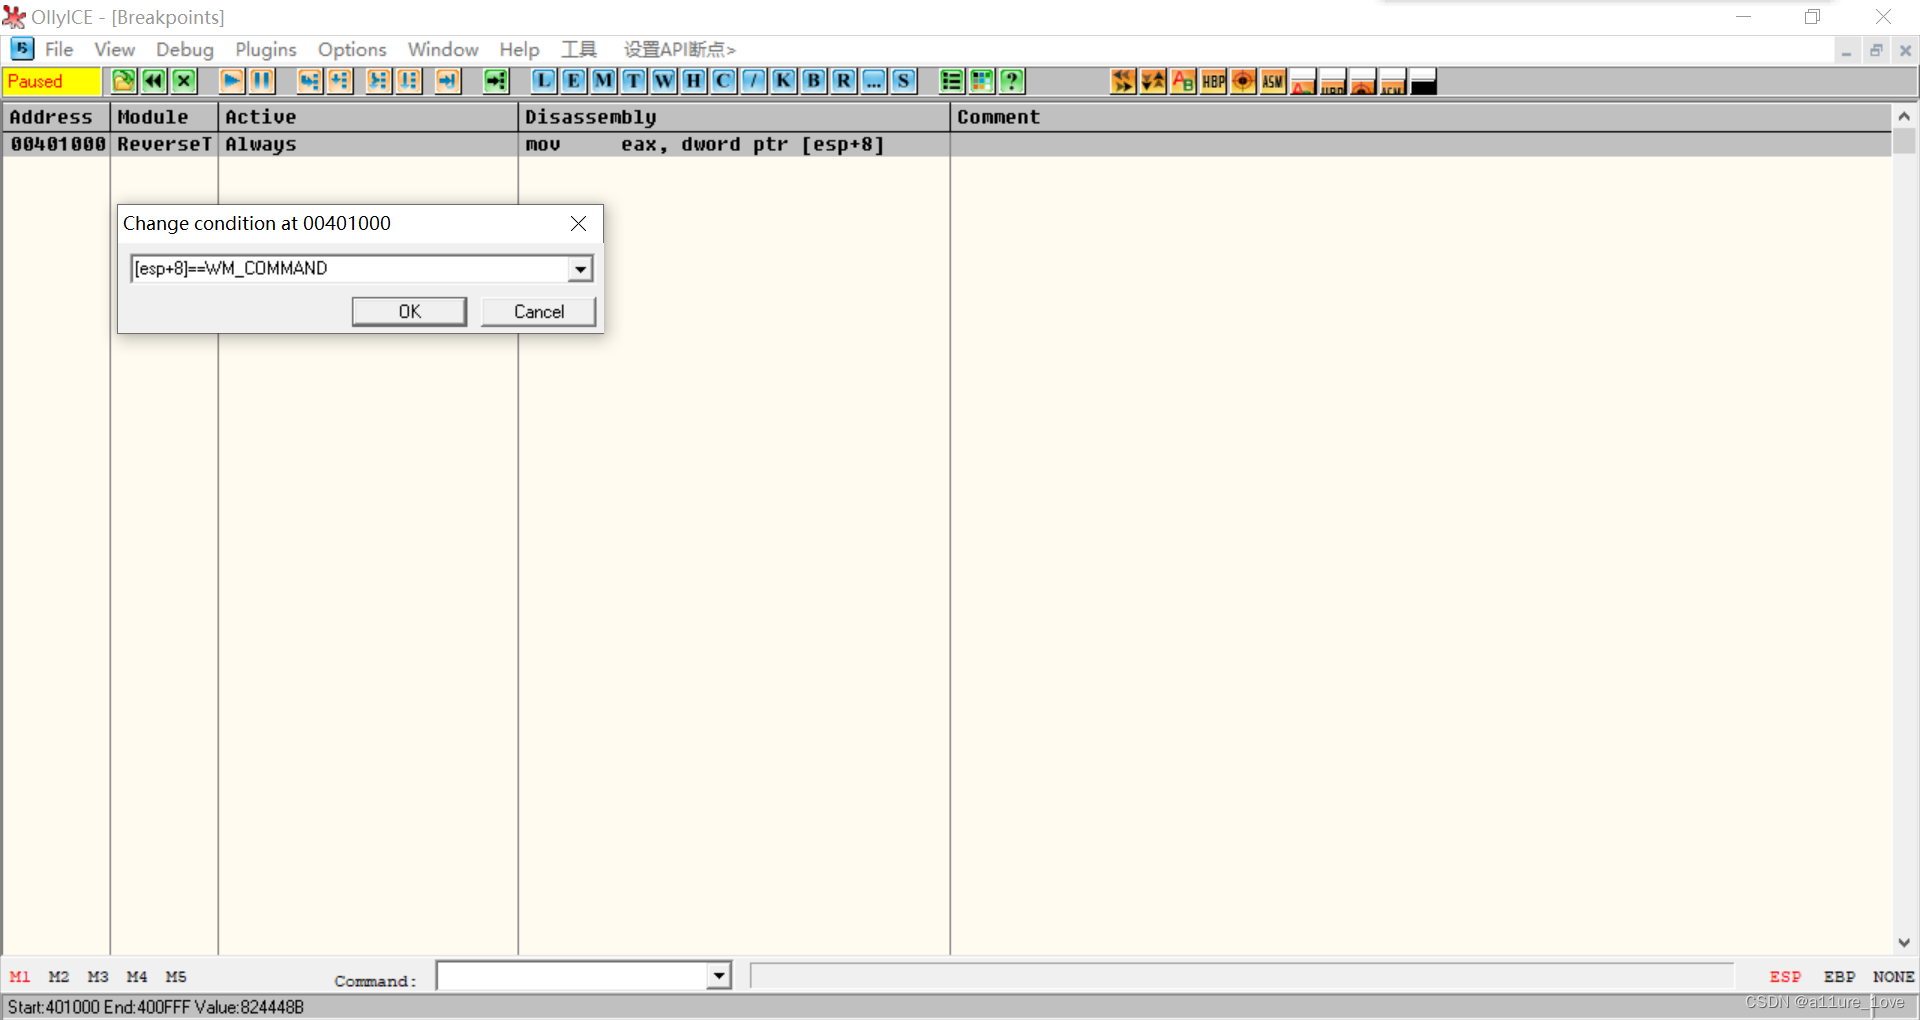The image size is (1920, 1020).
Task: Run the program
Action: [231, 81]
